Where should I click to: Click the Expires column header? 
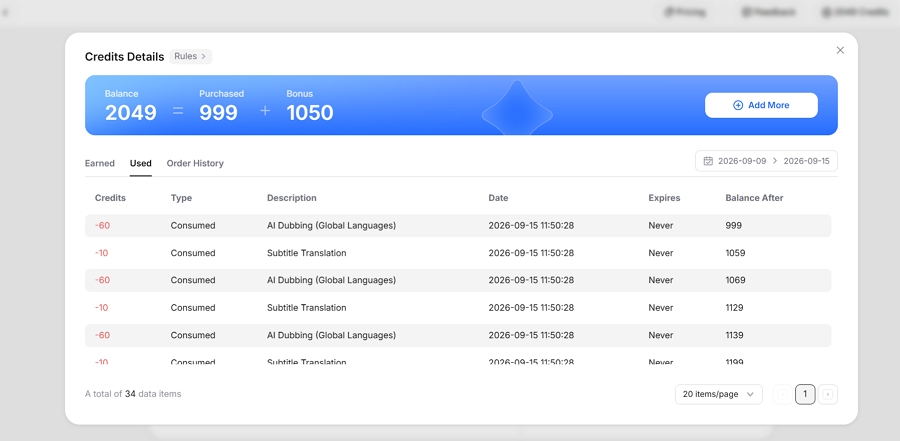[664, 198]
